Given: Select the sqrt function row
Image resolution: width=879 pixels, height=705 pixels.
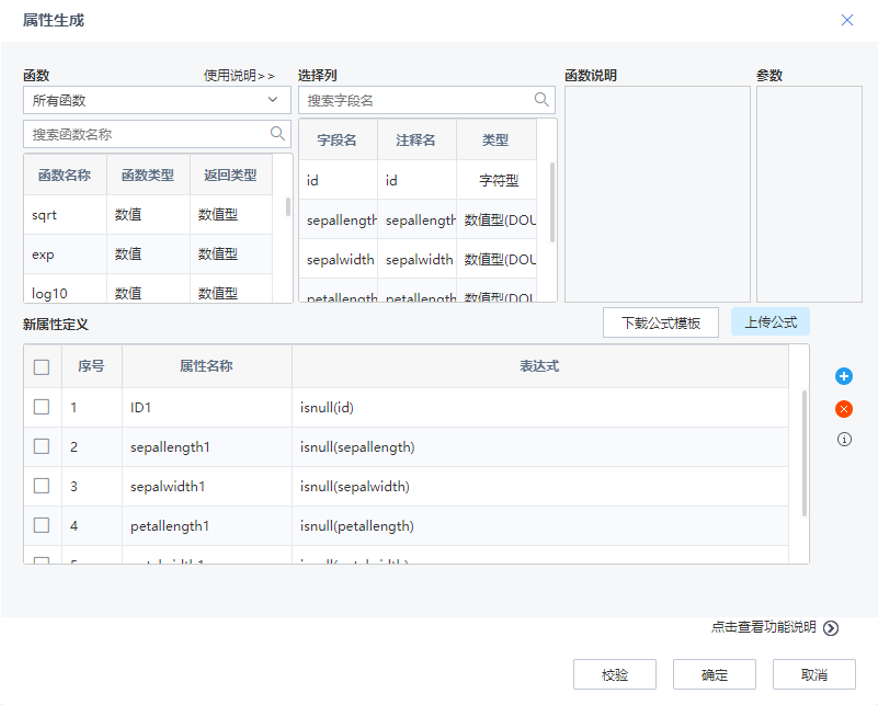Looking at the screenshot, I should click(65, 214).
